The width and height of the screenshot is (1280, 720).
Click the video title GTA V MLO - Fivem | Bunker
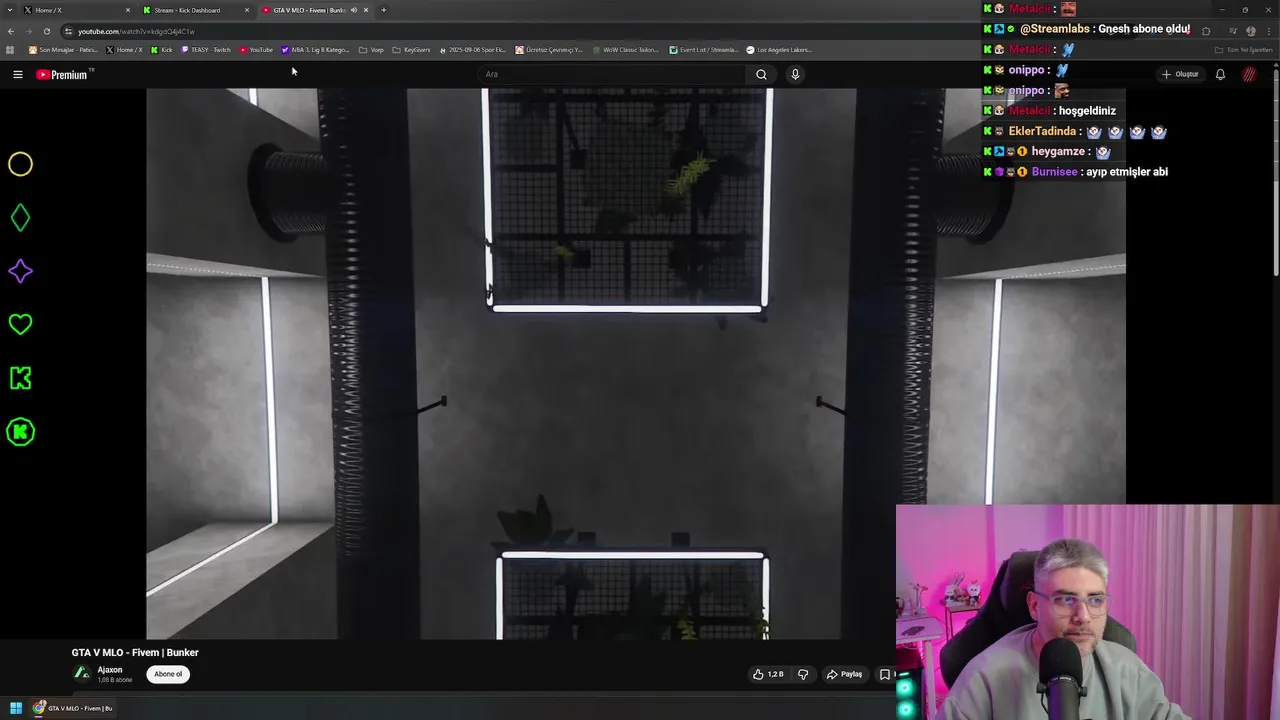pos(135,652)
